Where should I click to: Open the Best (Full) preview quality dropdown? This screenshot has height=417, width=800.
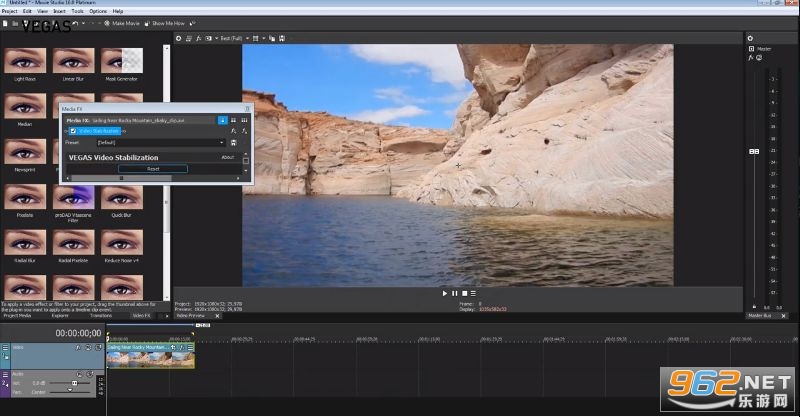point(235,38)
